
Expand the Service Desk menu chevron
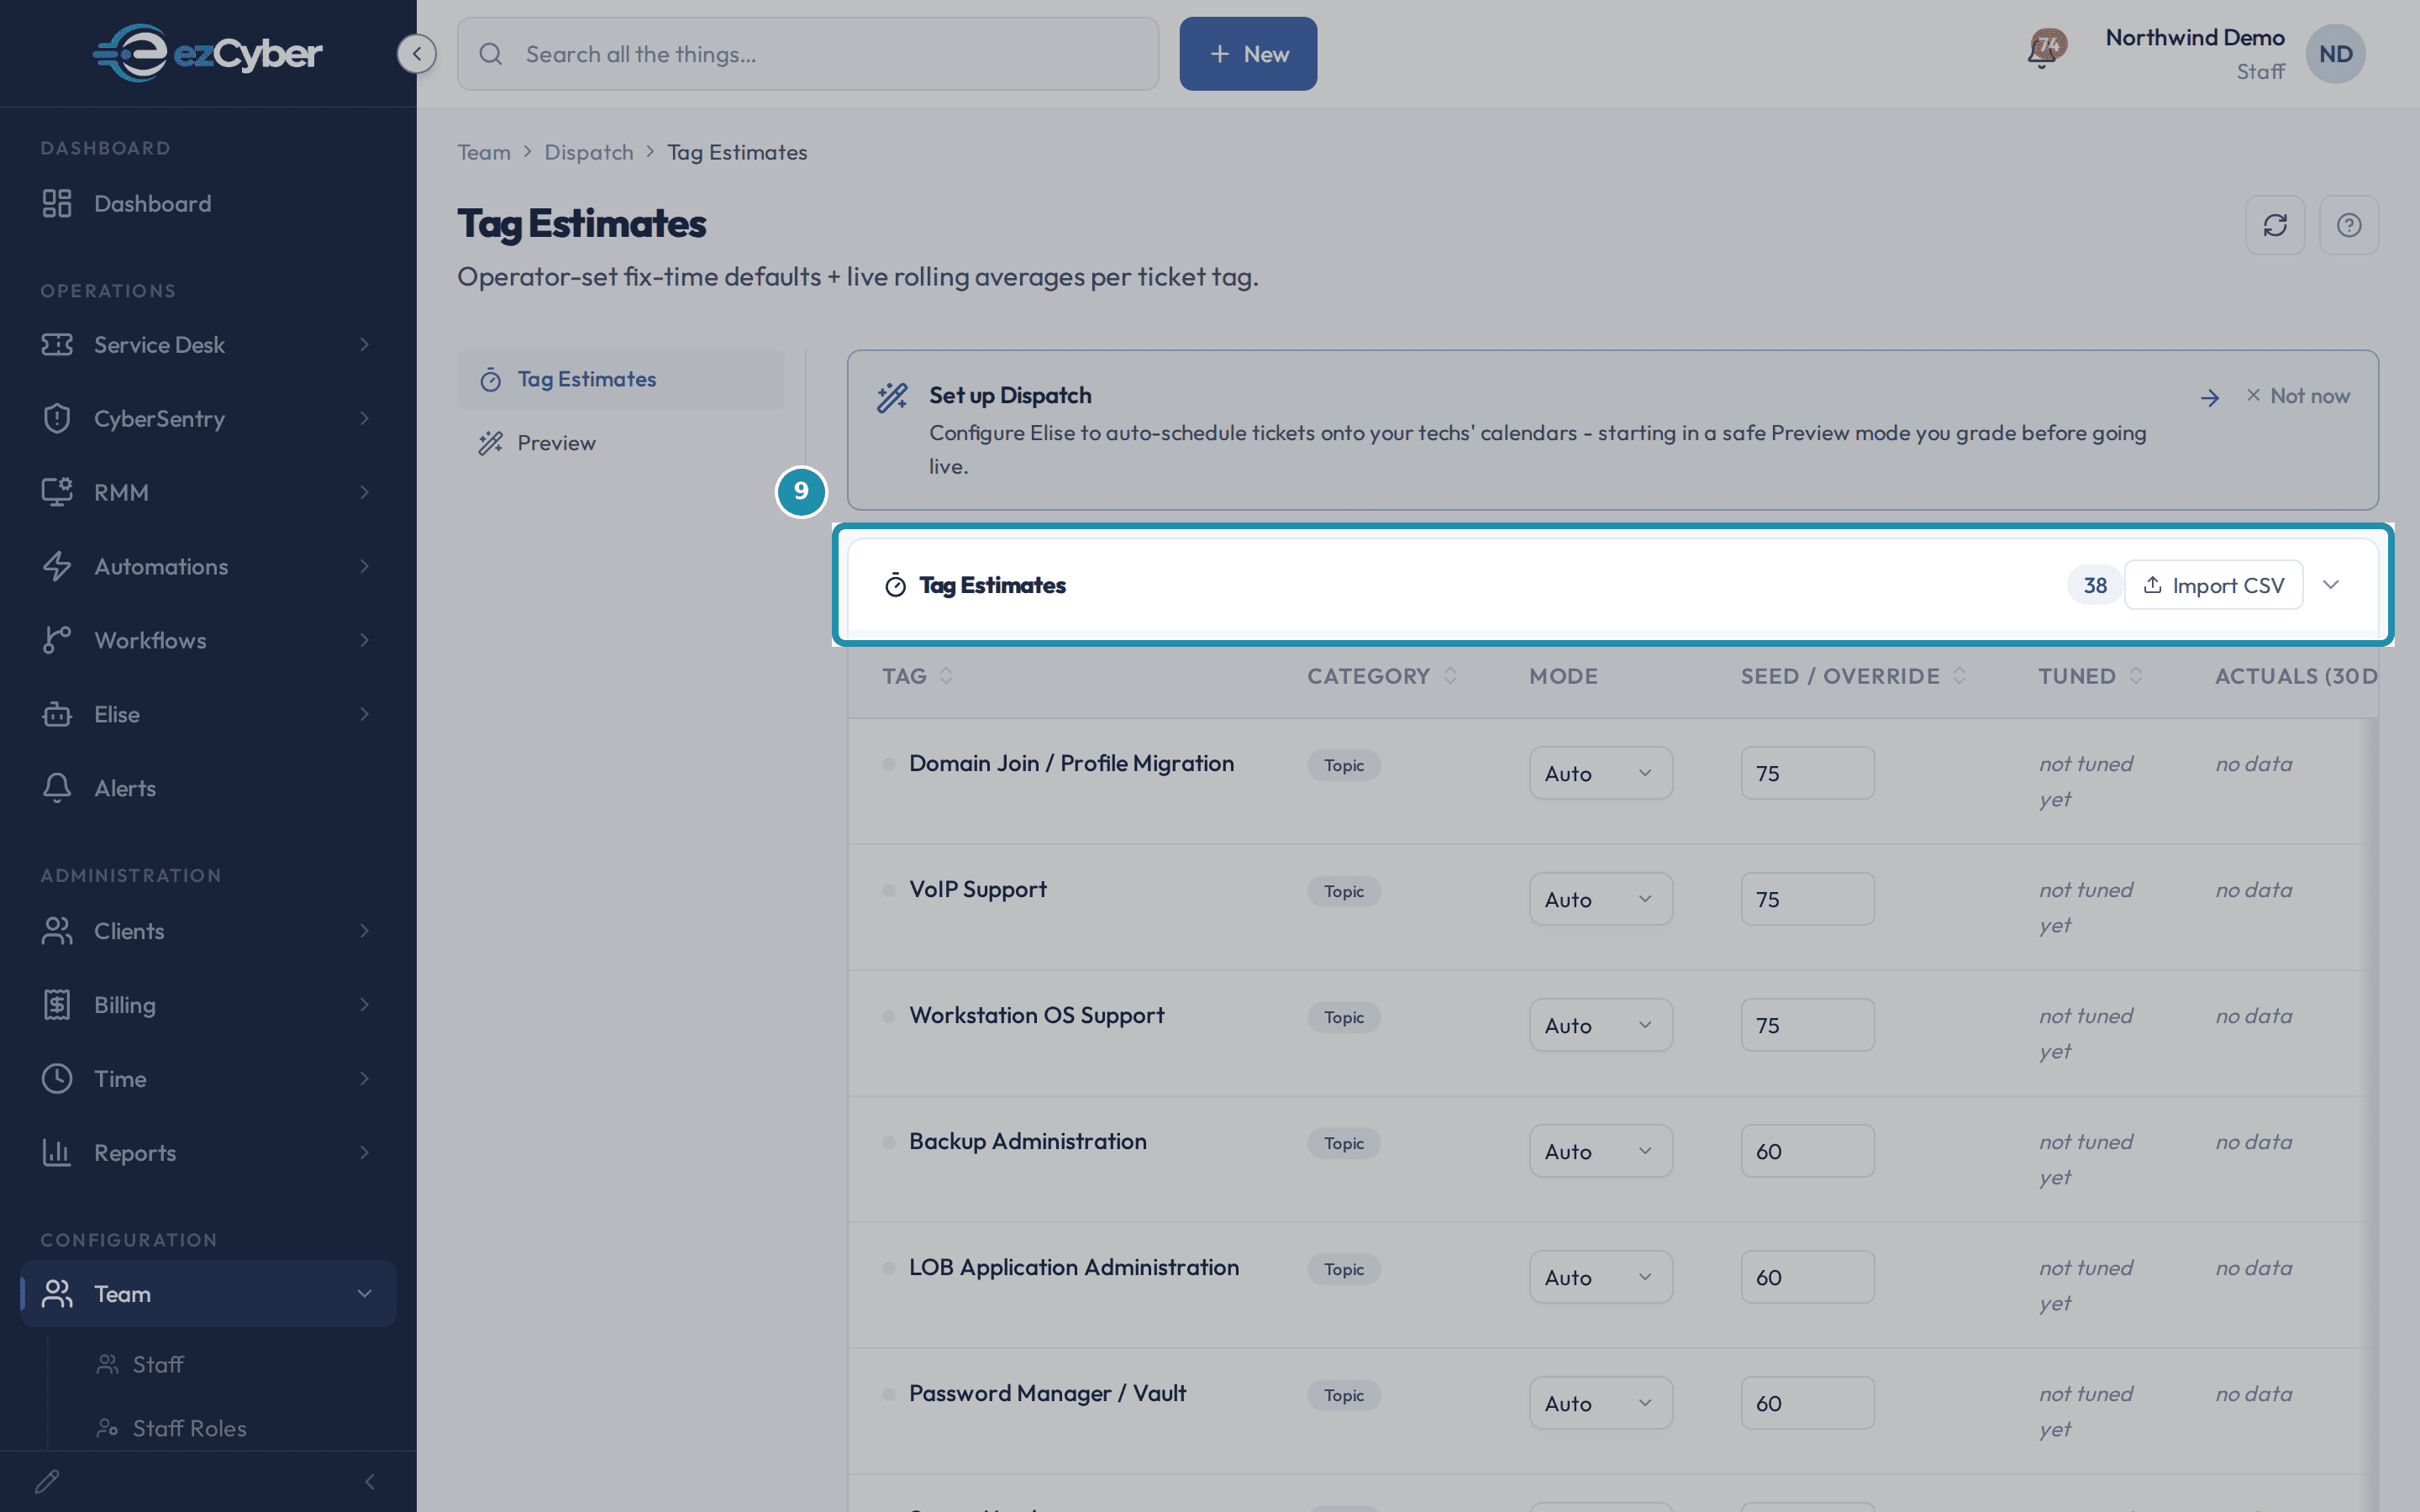[364, 344]
